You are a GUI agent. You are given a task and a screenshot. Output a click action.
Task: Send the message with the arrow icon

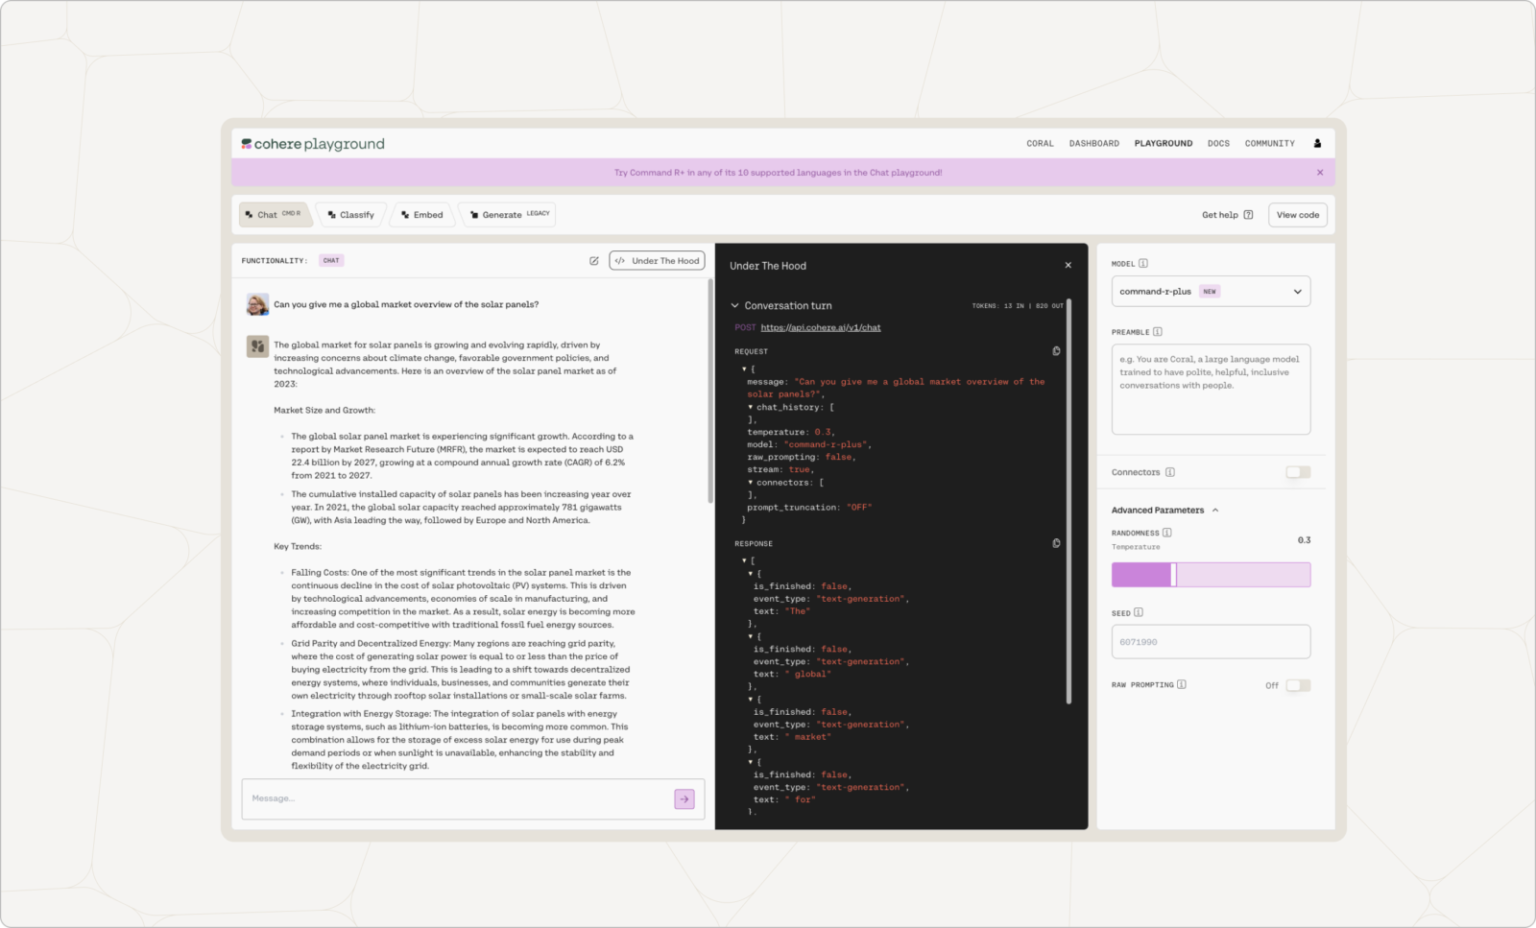click(683, 799)
